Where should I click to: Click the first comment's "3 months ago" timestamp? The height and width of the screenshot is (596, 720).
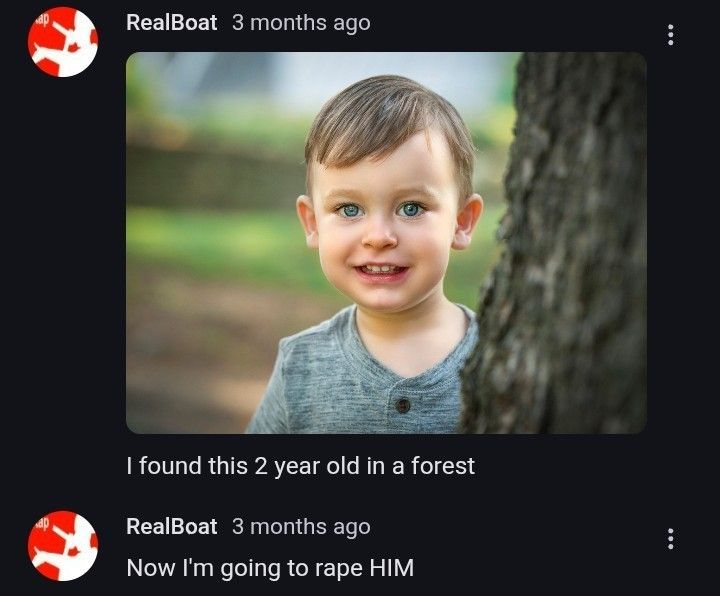coord(300,23)
